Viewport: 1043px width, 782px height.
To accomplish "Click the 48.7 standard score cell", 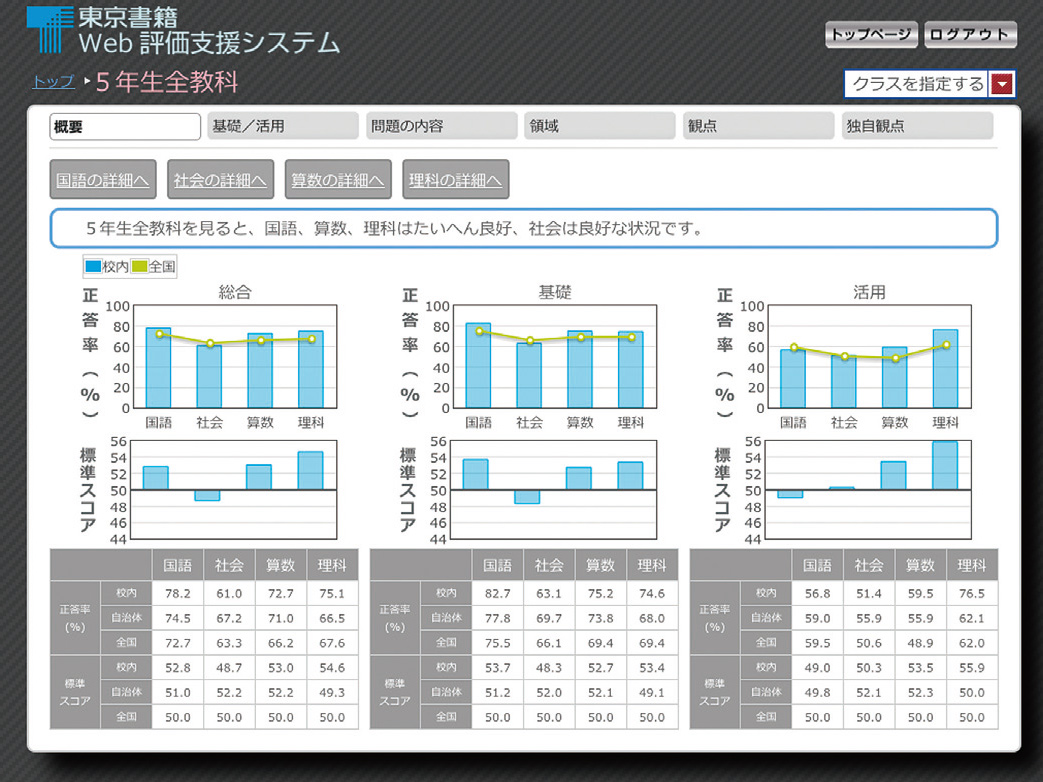I will 229,668.
